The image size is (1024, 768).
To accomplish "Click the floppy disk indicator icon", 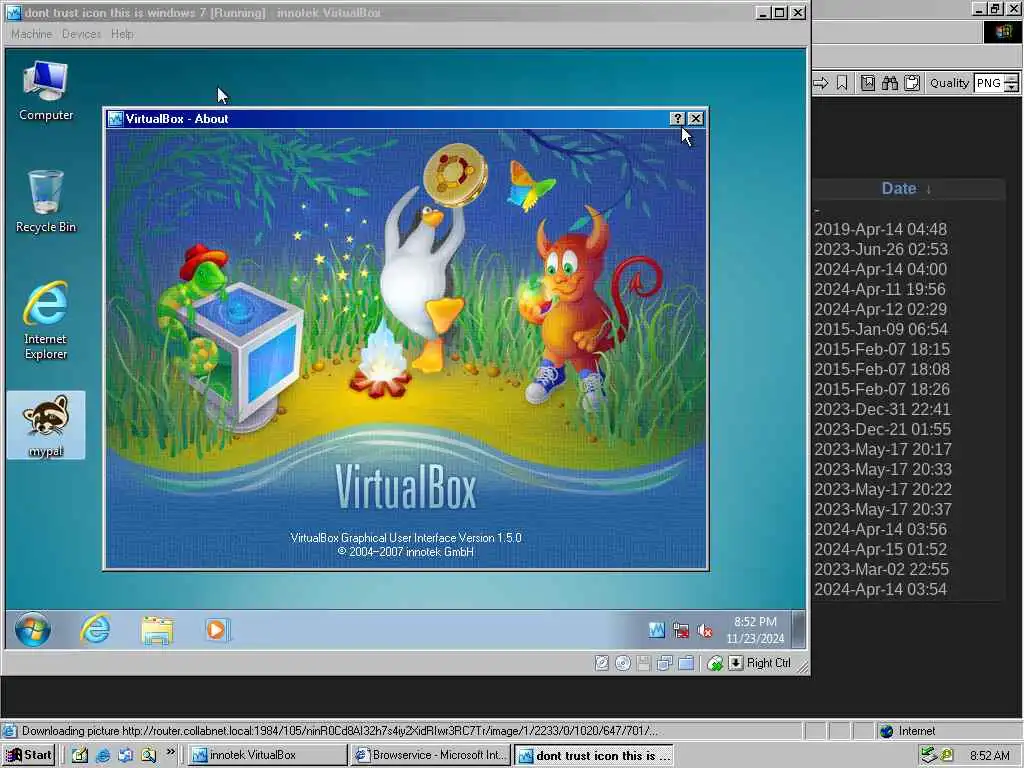I will [643, 664].
